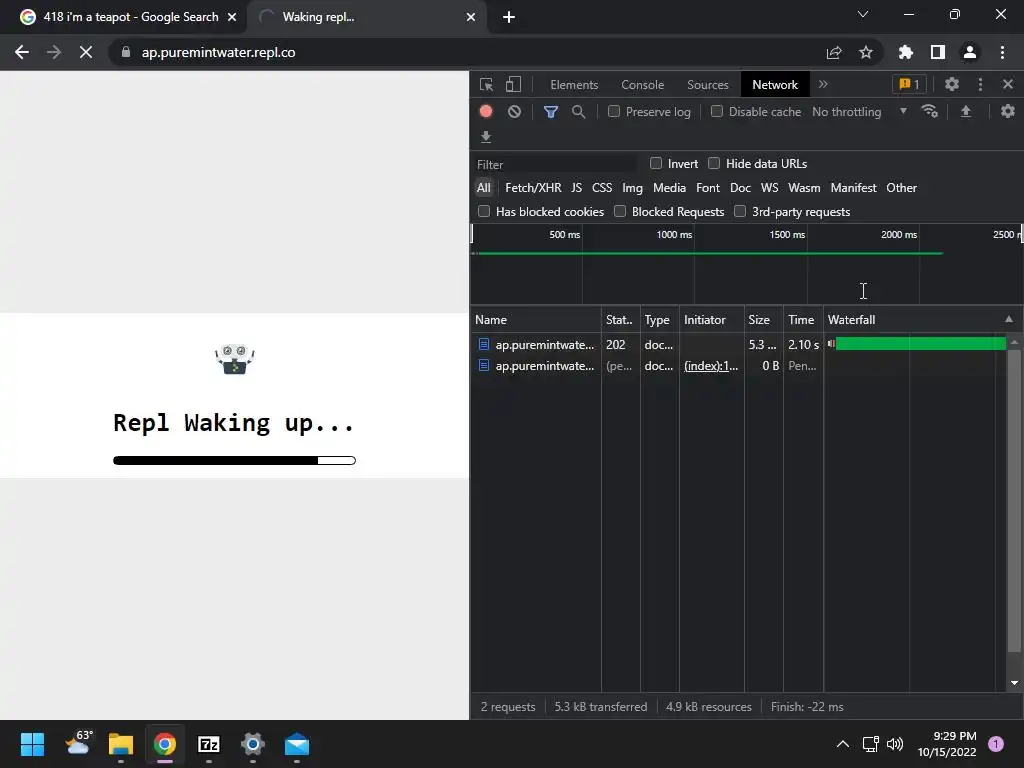Toggle the network filter funnel icon

coord(551,112)
